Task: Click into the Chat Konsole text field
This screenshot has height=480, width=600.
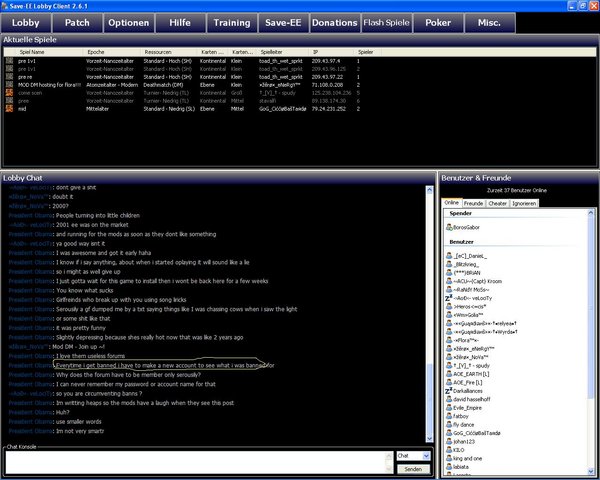Action: (195, 461)
